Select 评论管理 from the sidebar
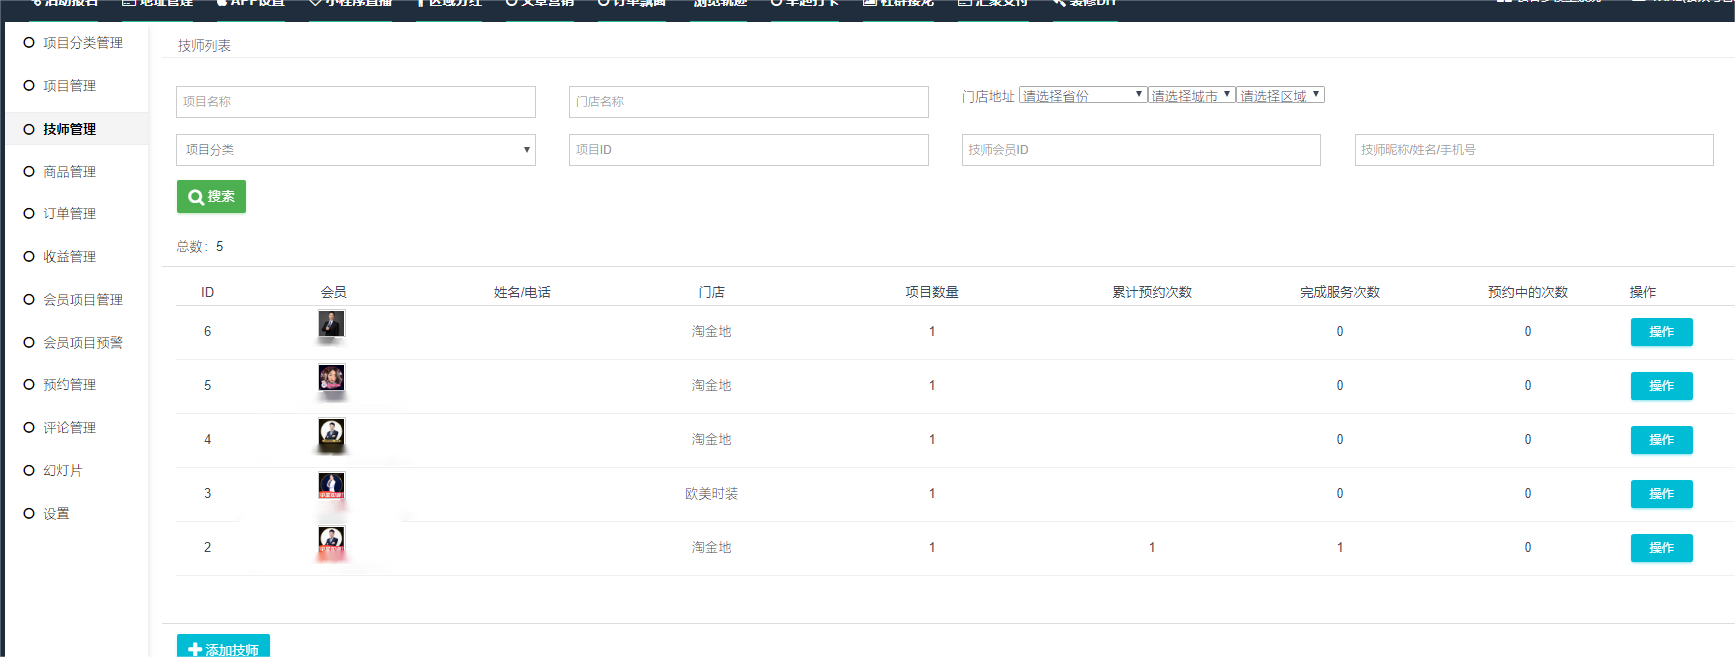 (x=69, y=428)
